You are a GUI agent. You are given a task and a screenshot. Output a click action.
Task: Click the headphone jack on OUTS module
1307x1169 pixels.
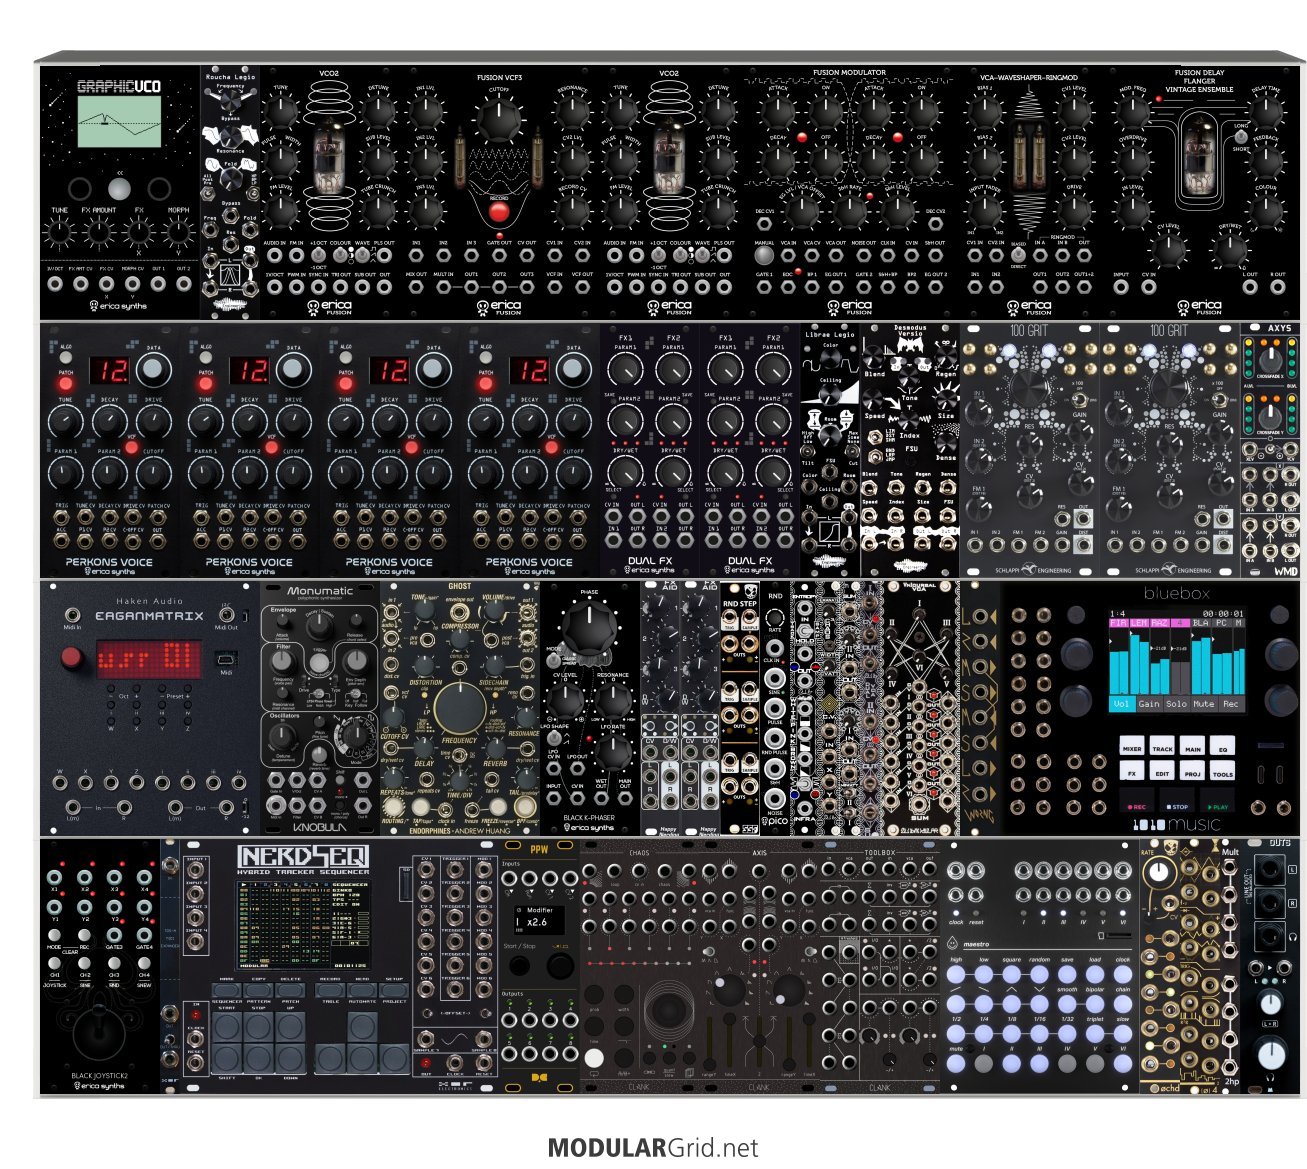(1269, 936)
